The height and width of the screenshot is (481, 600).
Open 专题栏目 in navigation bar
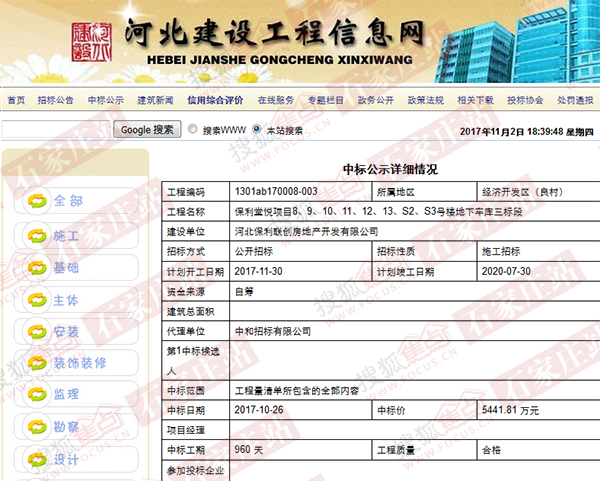326,100
